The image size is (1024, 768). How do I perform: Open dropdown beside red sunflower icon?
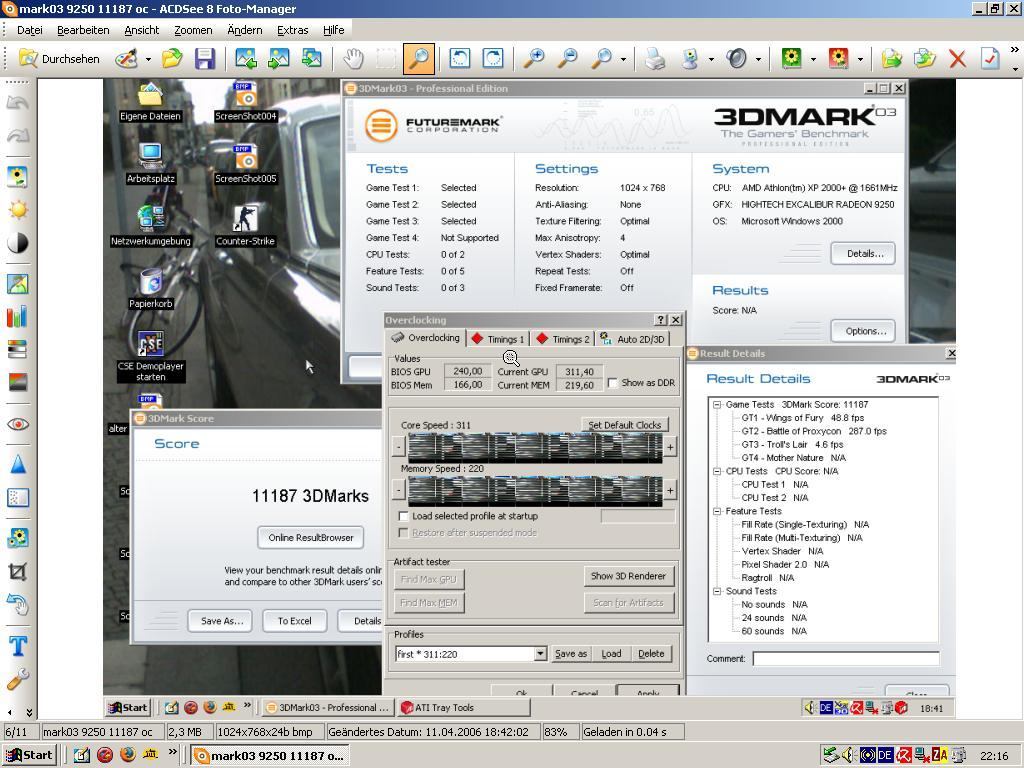pyautogui.click(x=860, y=59)
